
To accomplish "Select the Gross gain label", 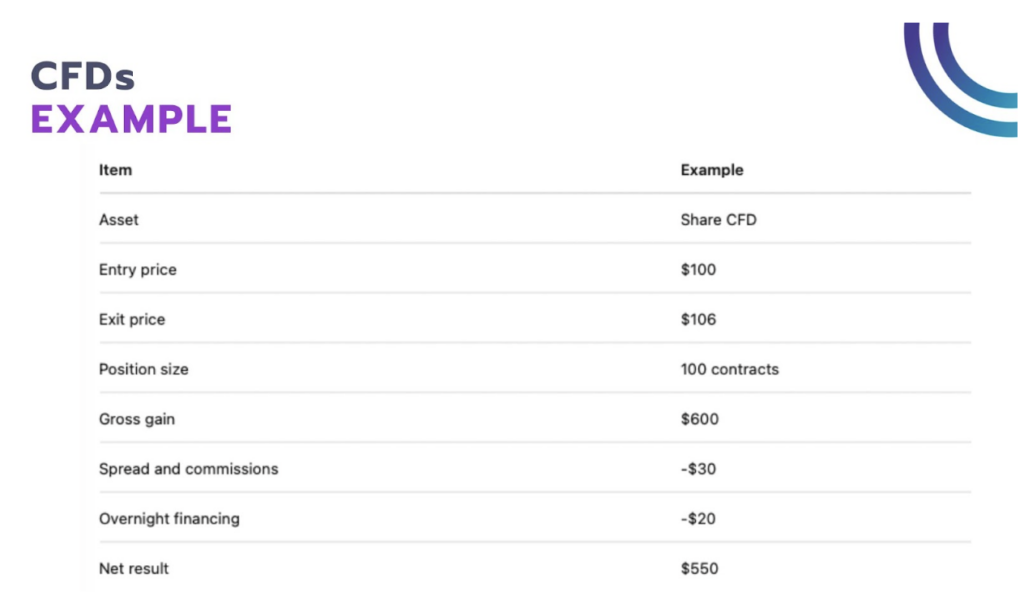I will click(136, 419).
